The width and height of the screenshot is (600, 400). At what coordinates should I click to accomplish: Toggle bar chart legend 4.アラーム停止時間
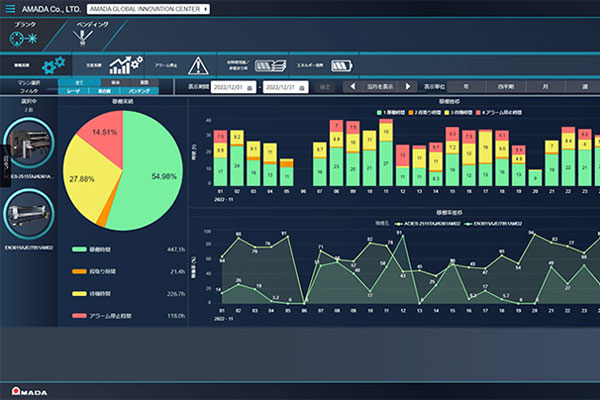(499, 113)
